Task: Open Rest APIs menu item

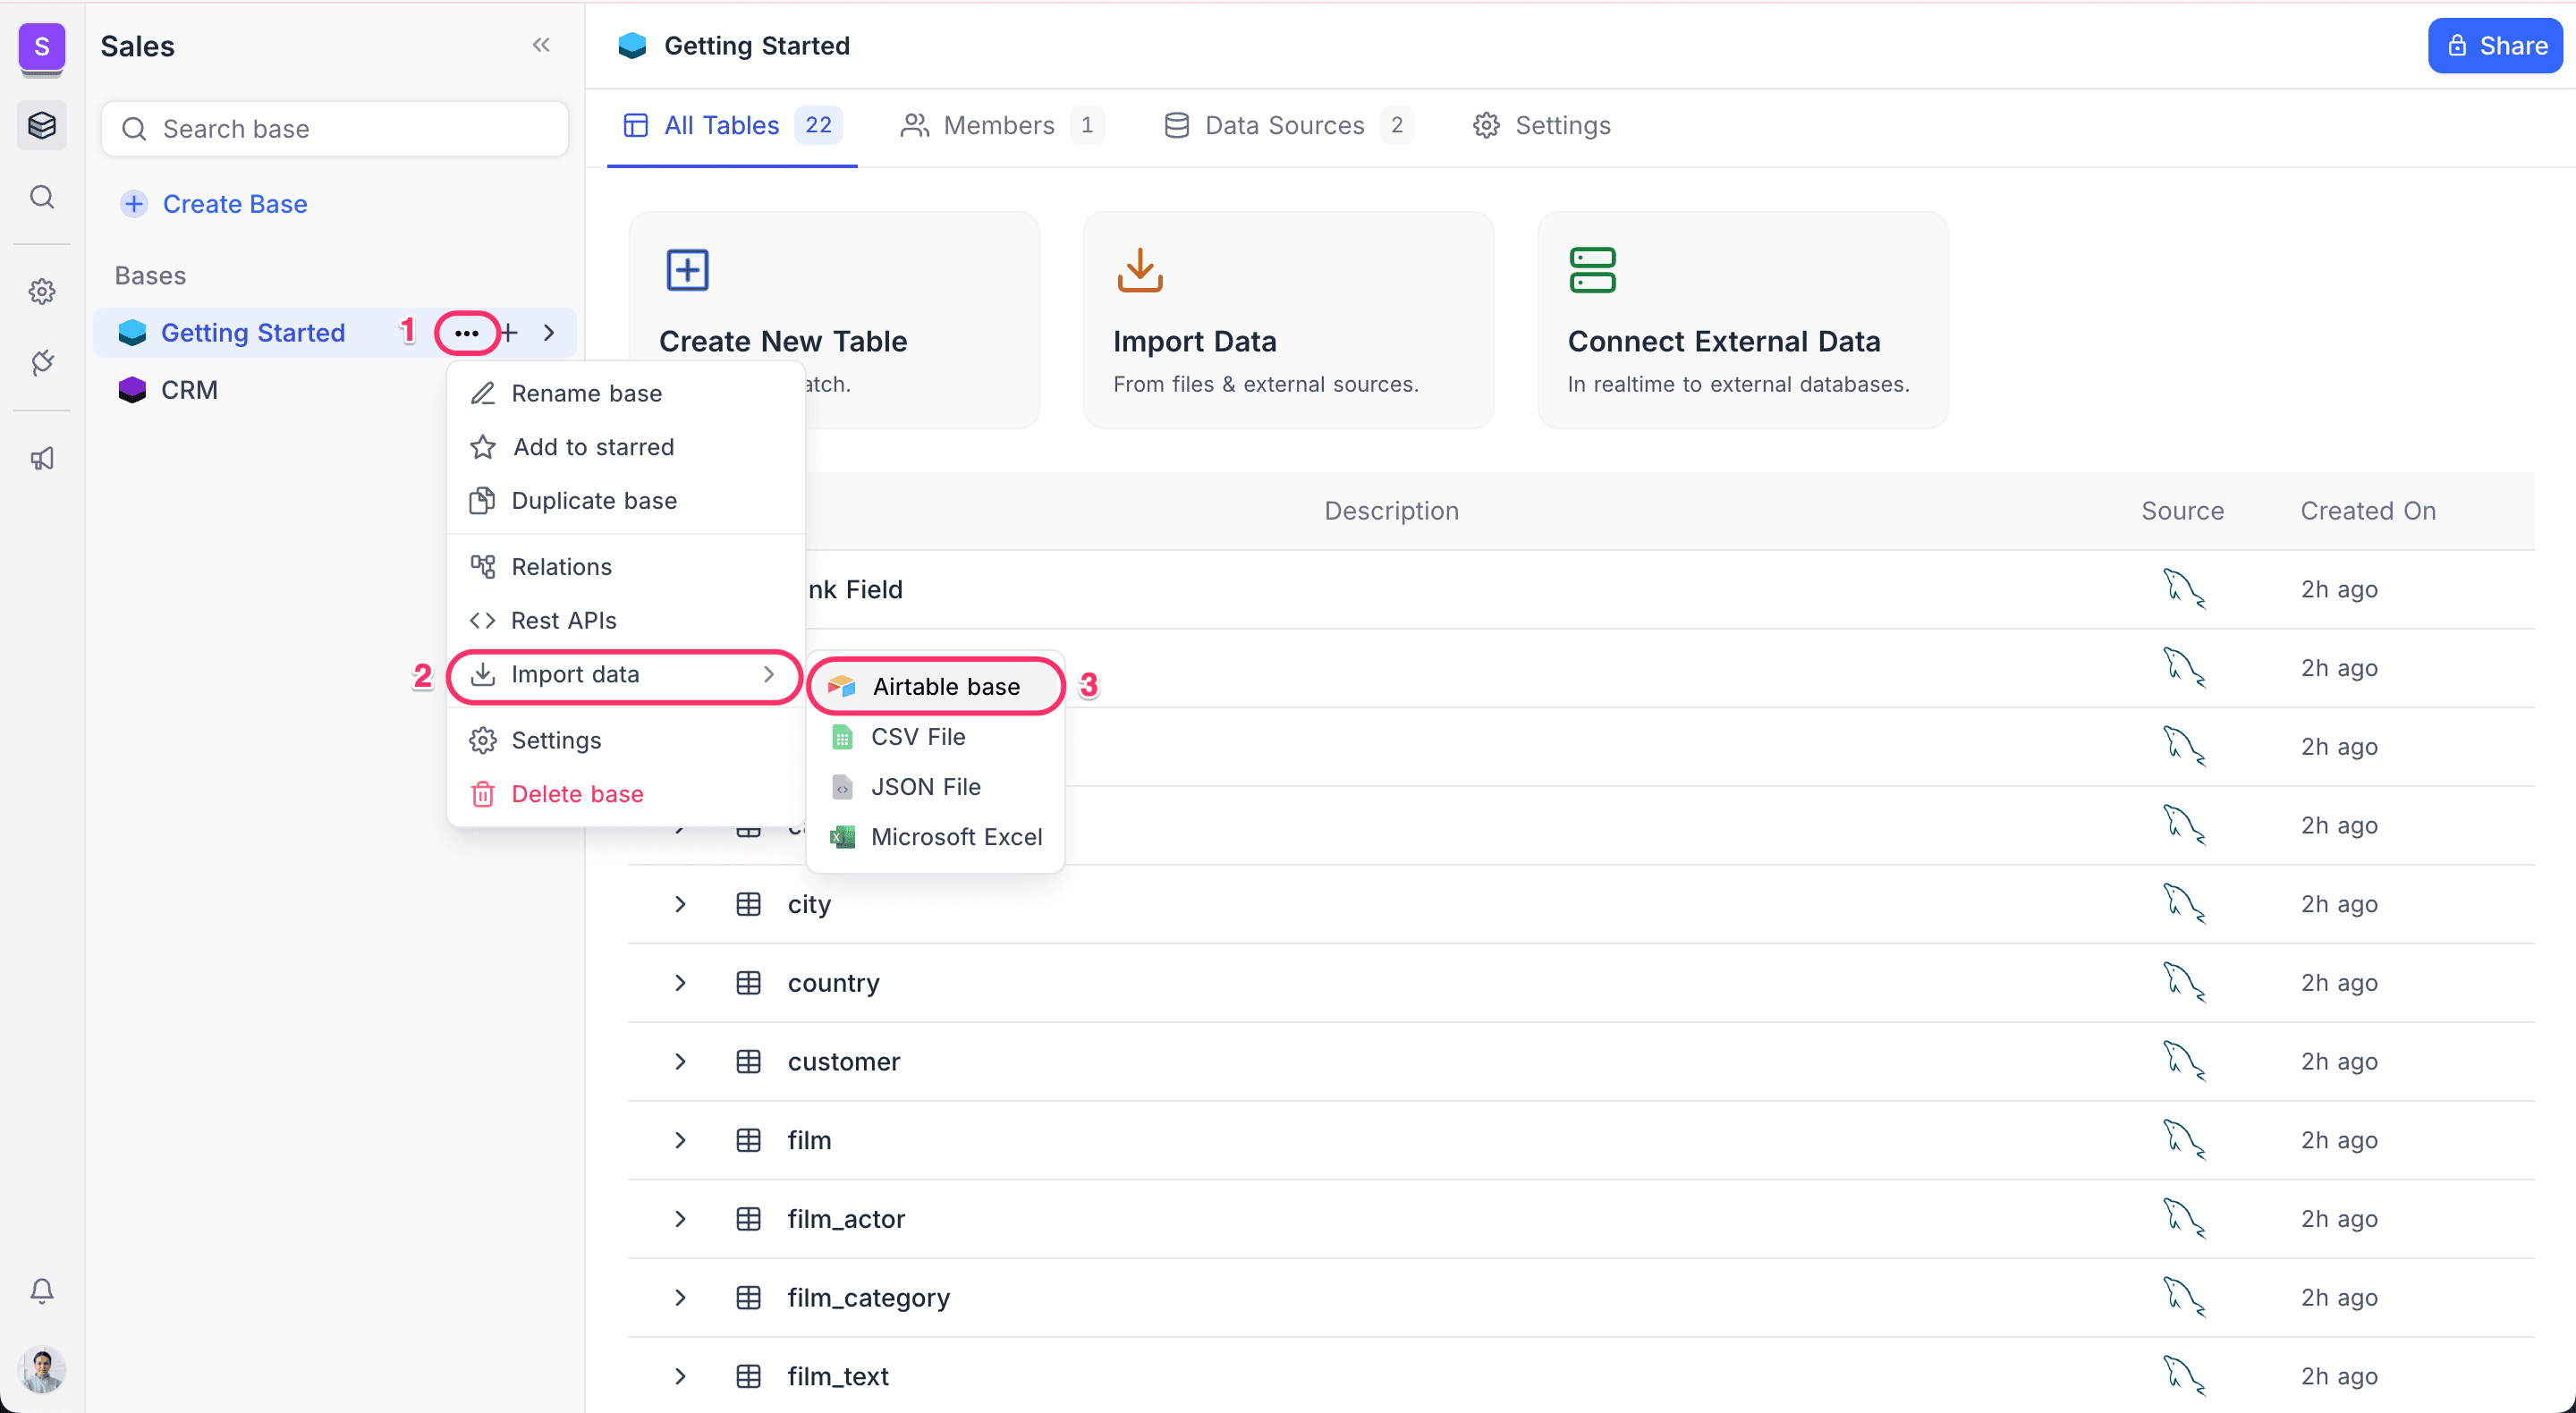Action: (624, 621)
